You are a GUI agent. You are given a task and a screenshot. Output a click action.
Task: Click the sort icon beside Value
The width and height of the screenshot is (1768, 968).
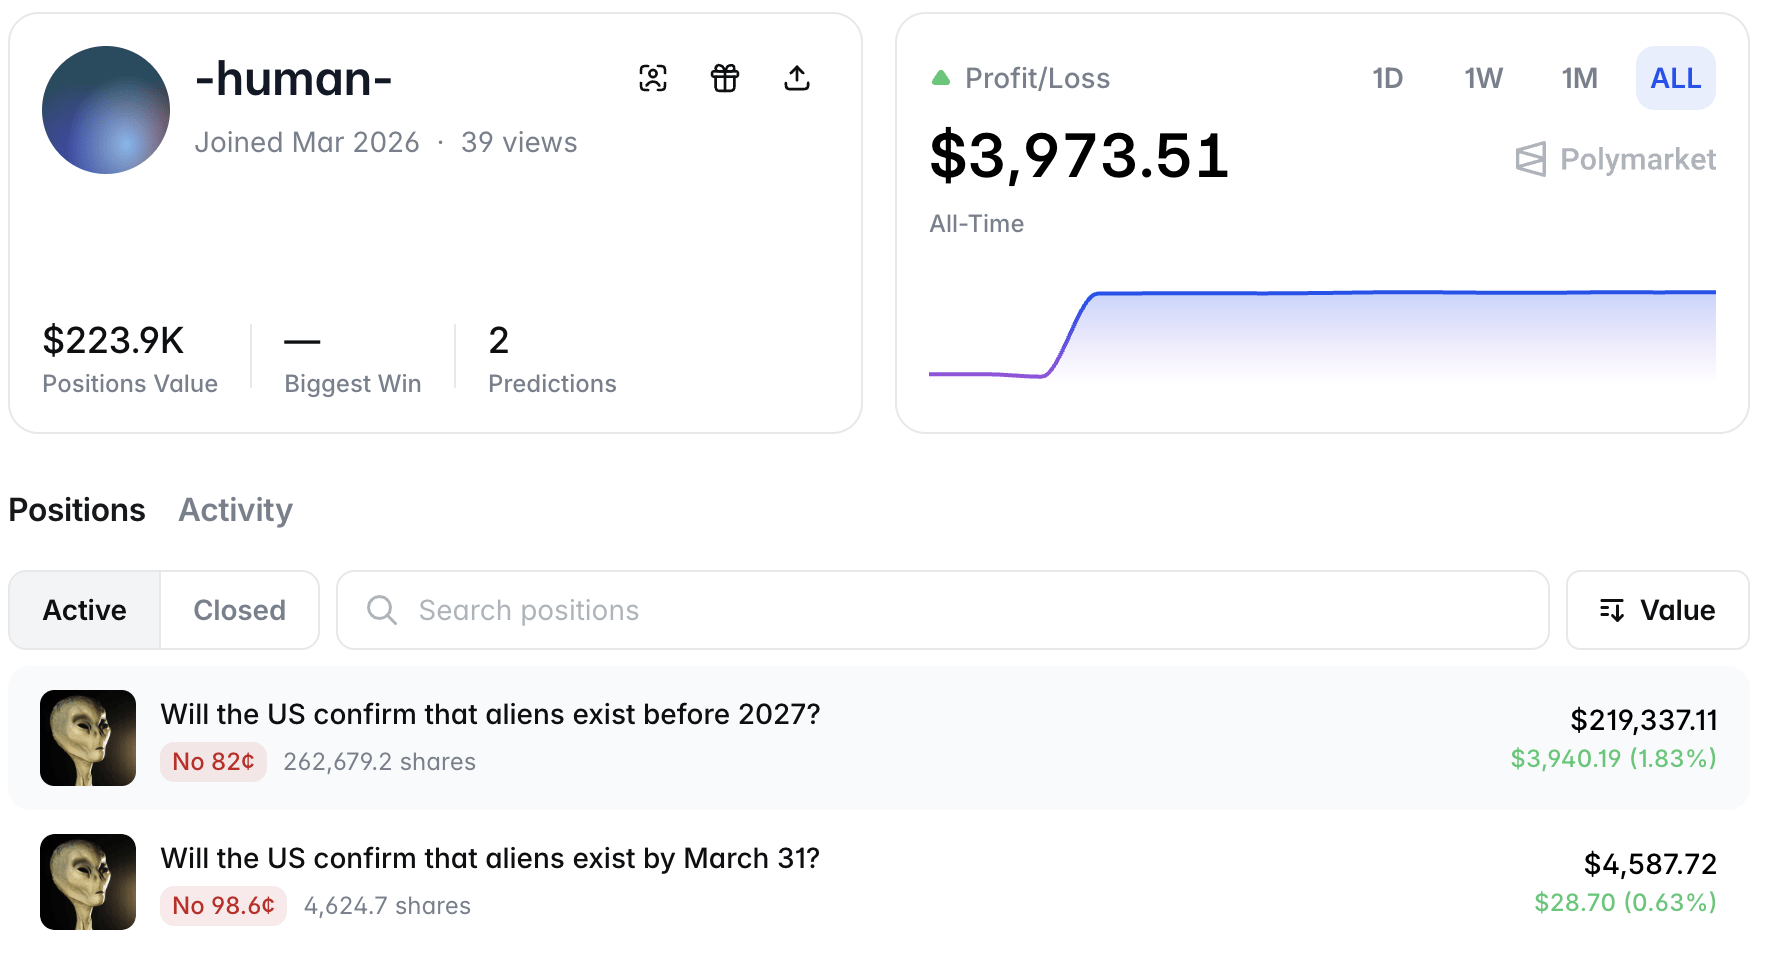[1611, 610]
